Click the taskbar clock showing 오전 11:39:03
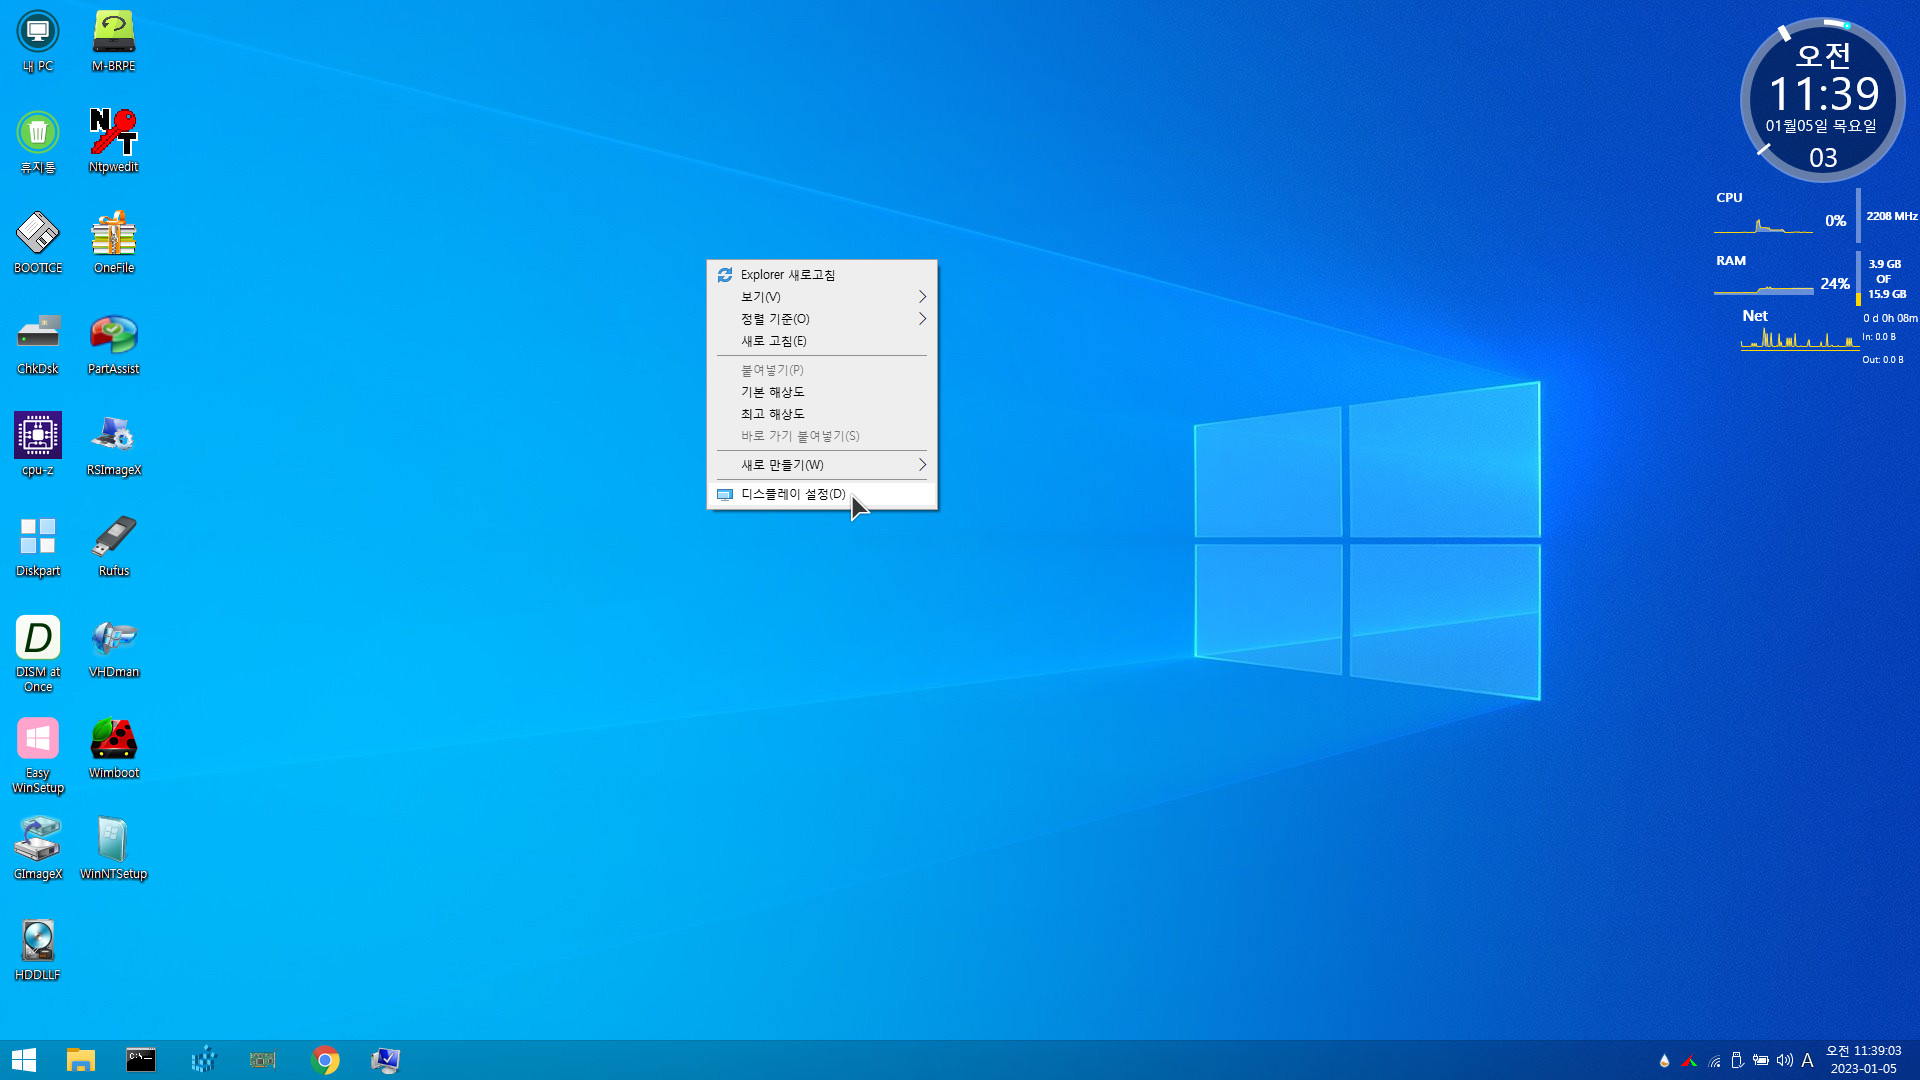The width and height of the screenshot is (1920, 1080). [1863, 1060]
